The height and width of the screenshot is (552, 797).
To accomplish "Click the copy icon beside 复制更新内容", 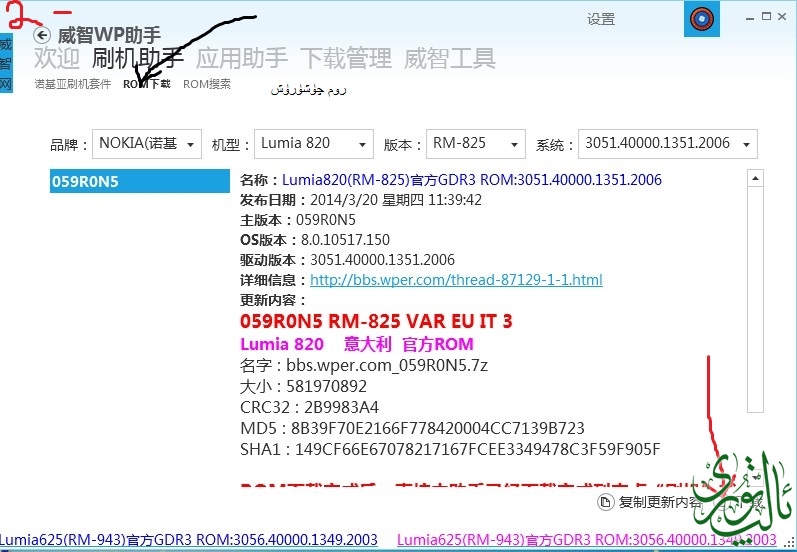I will click(605, 502).
